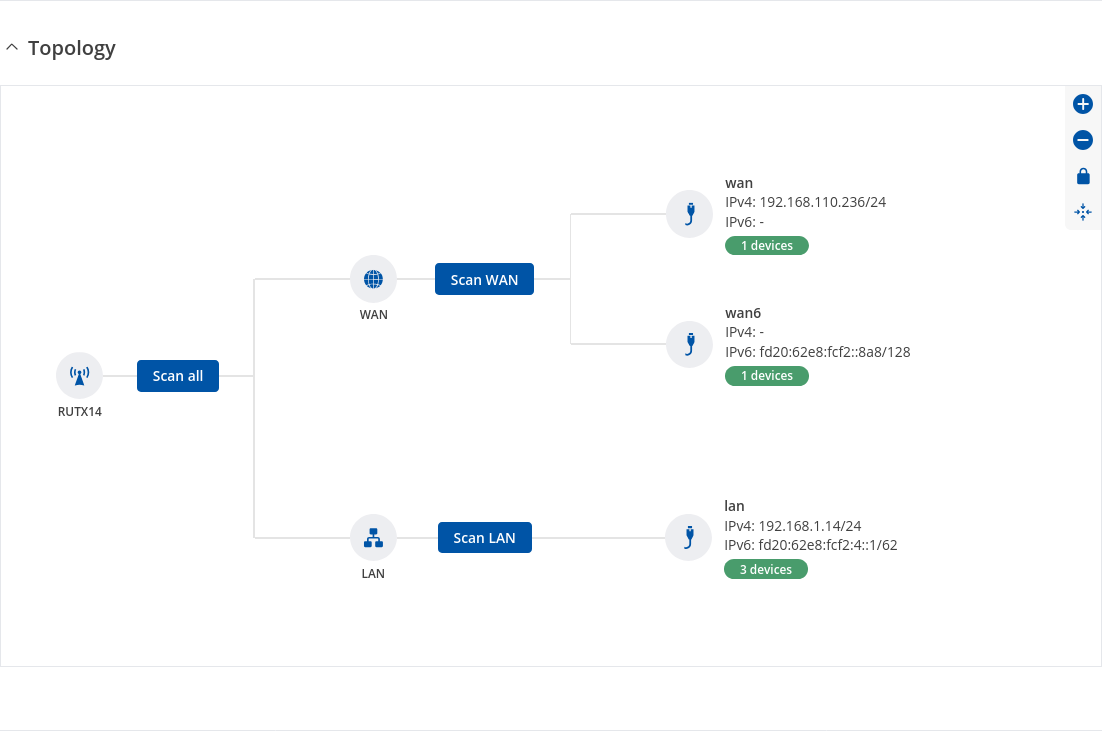The width and height of the screenshot is (1102, 731).
Task: Click the WAN globe icon
Action: click(x=373, y=279)
